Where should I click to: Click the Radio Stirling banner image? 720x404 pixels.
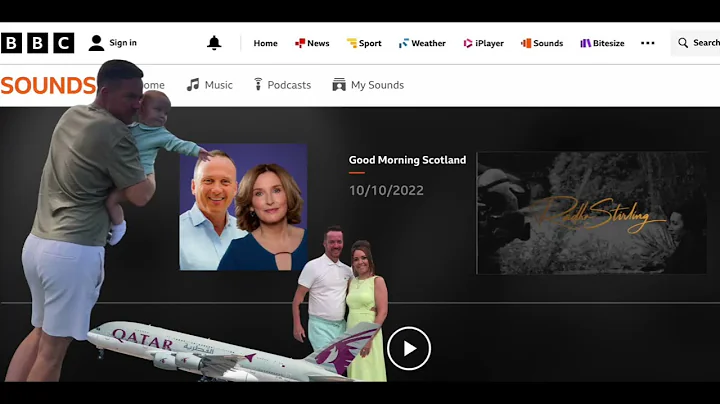592,213
